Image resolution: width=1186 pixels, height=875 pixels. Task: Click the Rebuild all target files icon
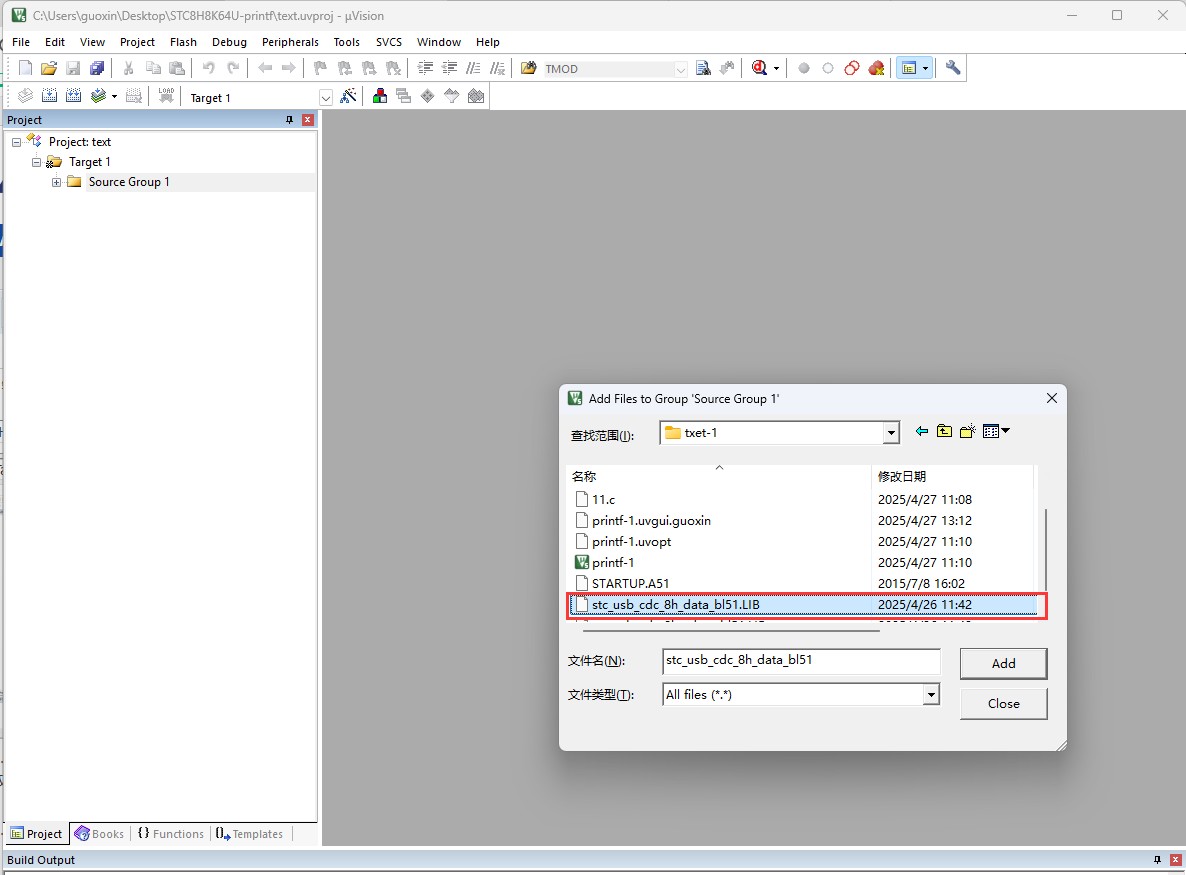point(73,96)
